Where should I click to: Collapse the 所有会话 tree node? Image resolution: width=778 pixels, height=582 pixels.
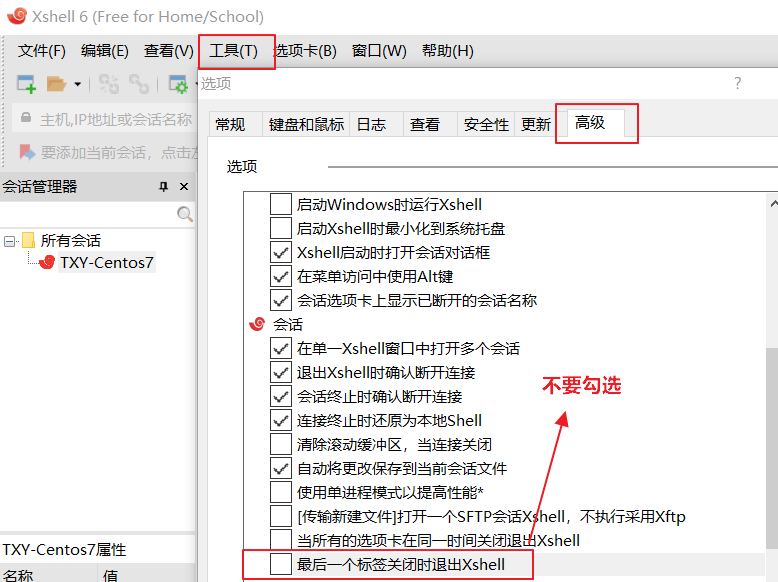(9, 242)
